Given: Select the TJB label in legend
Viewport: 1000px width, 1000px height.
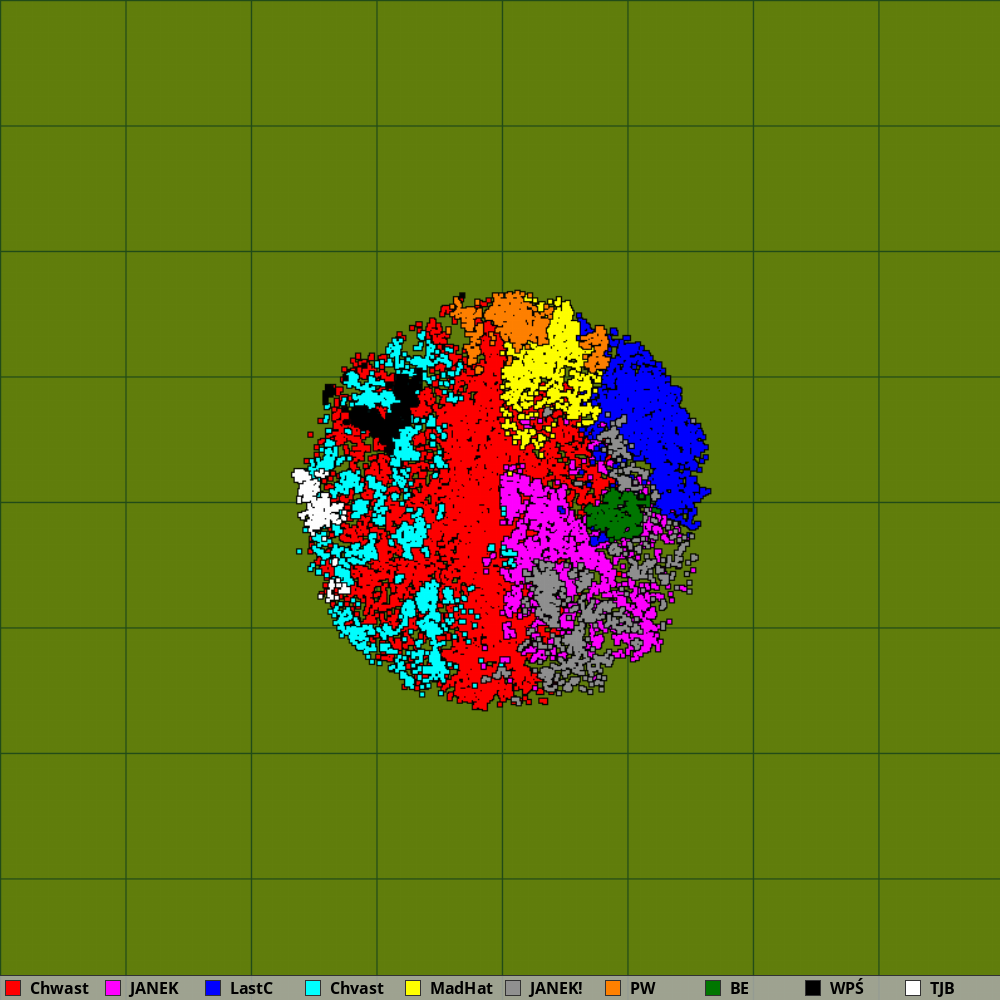Looking at the screenshot, I should [x=943, y=988].
